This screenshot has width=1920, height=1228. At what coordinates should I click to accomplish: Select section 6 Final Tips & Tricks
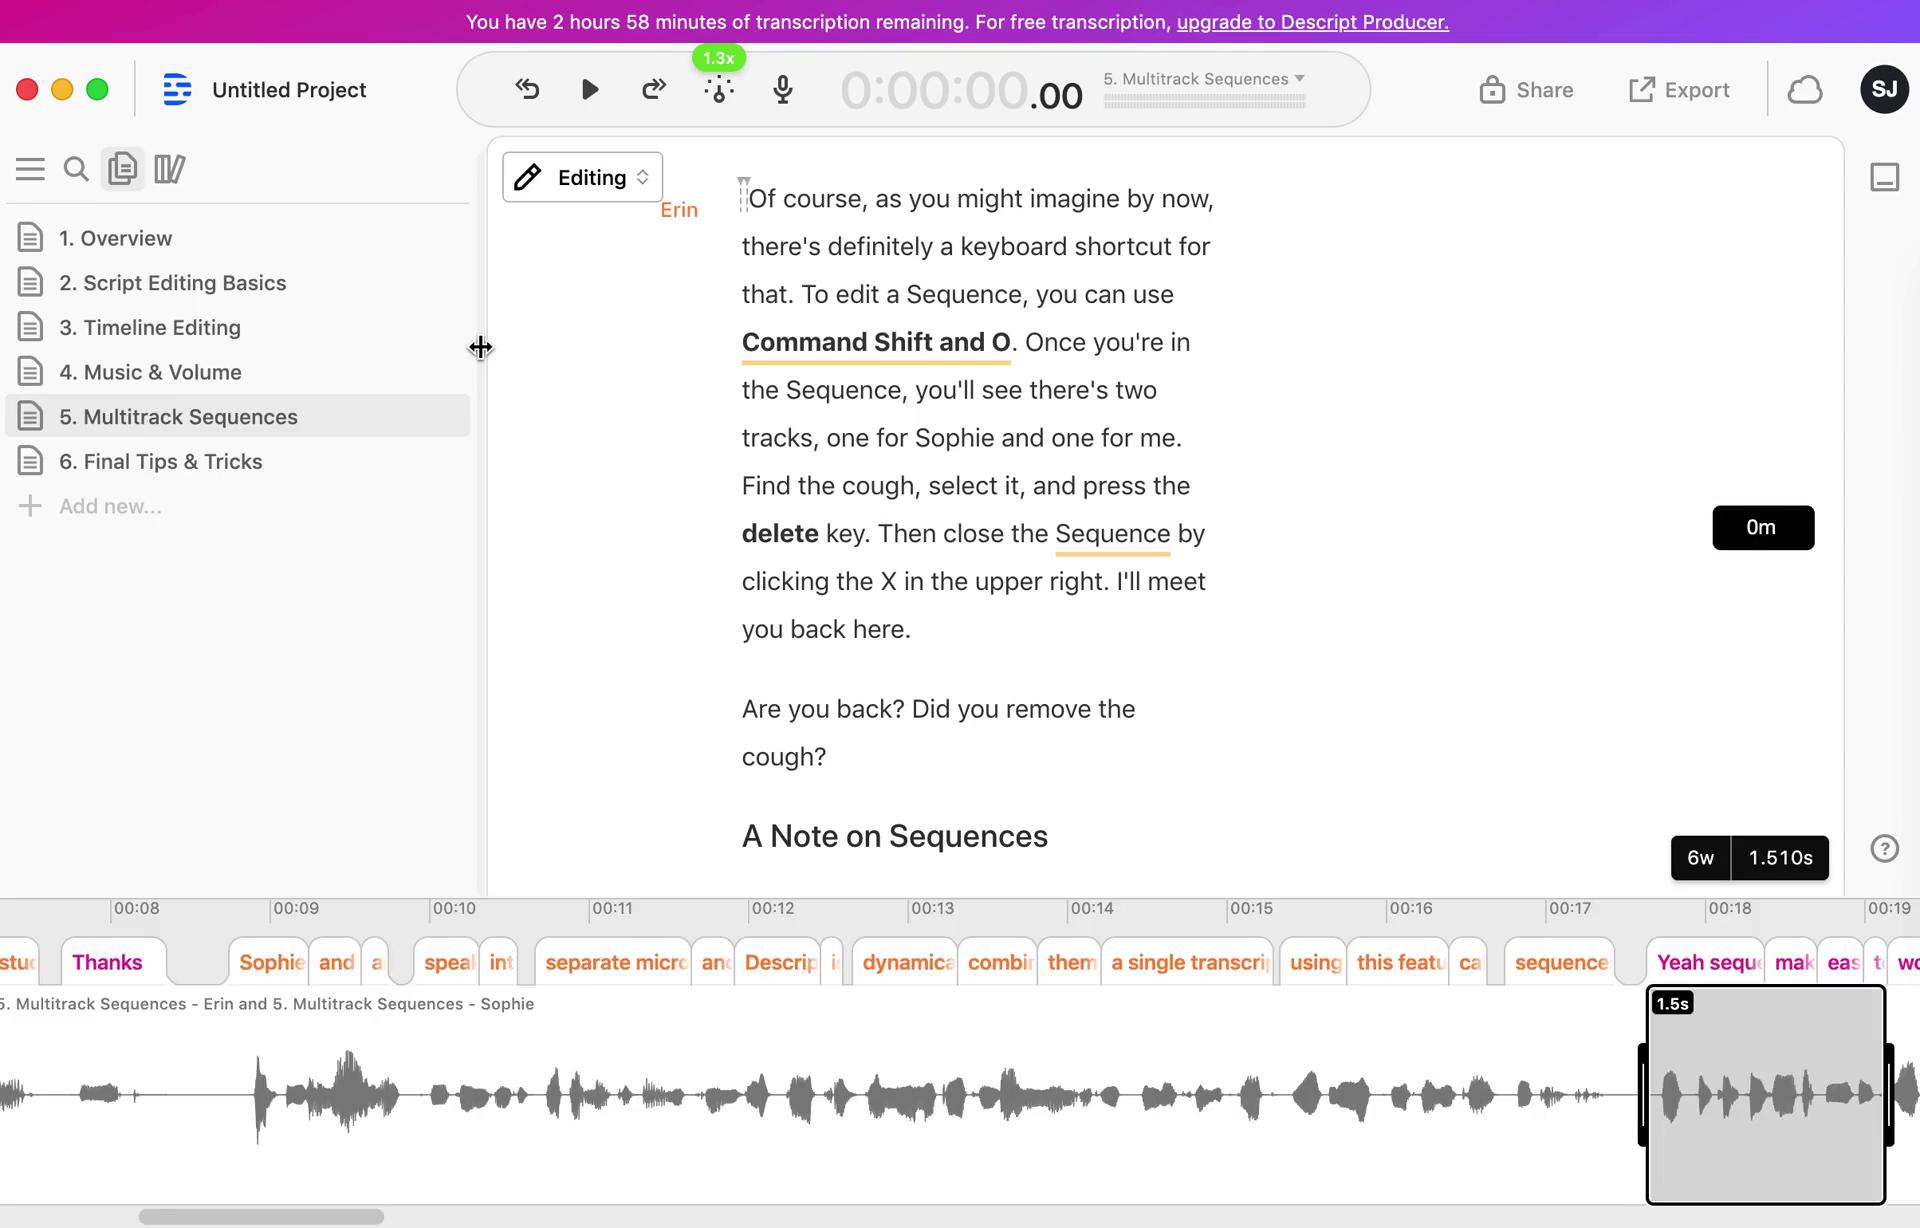tap(158, 460)
